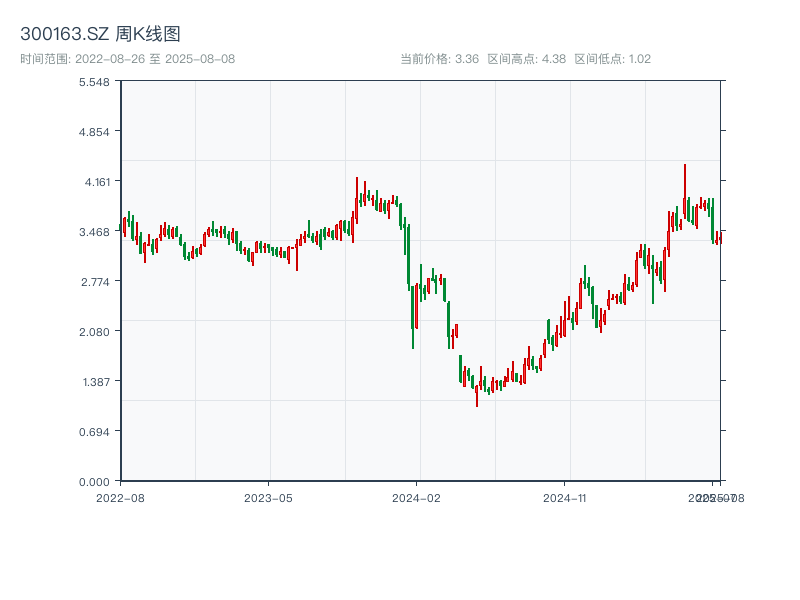
Task: Click the tallest red candle wick peak
Action: pos(685,166)
